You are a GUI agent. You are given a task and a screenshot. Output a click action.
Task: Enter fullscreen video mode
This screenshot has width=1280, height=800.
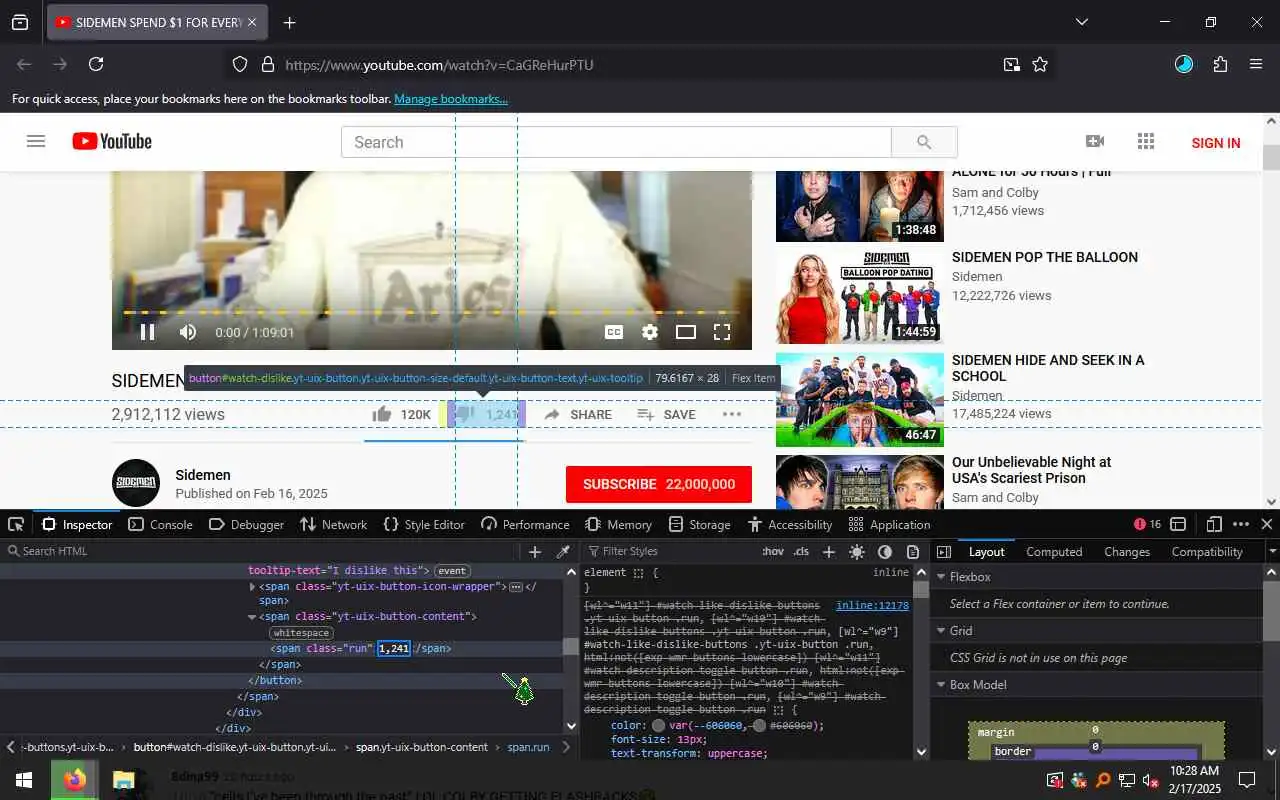pyautogui.click(x=722, y=332)
